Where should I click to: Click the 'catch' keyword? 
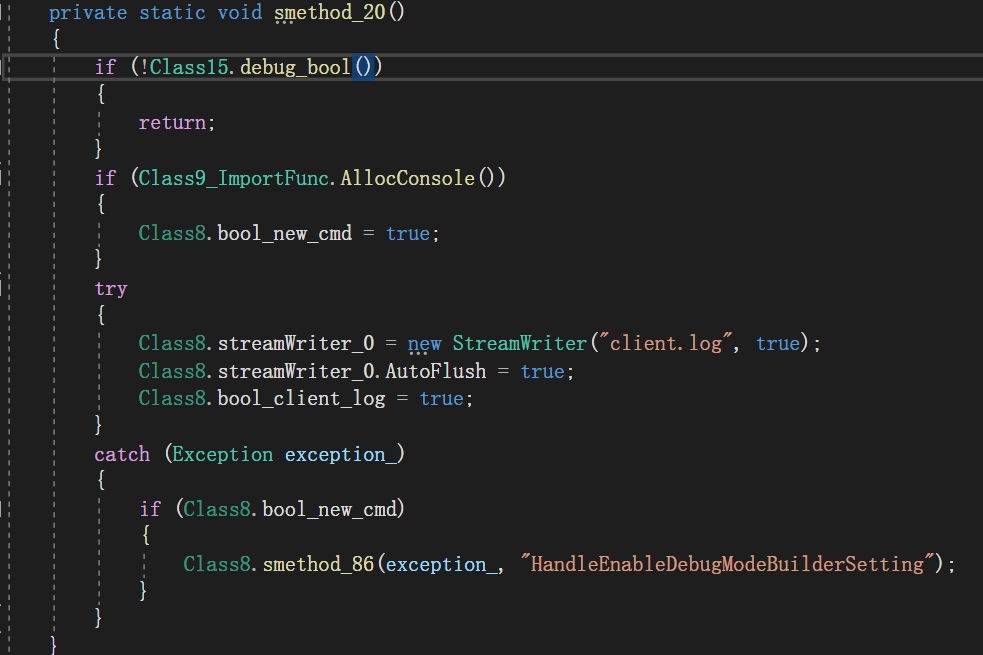pyautogui.click(x=122, y=454)
